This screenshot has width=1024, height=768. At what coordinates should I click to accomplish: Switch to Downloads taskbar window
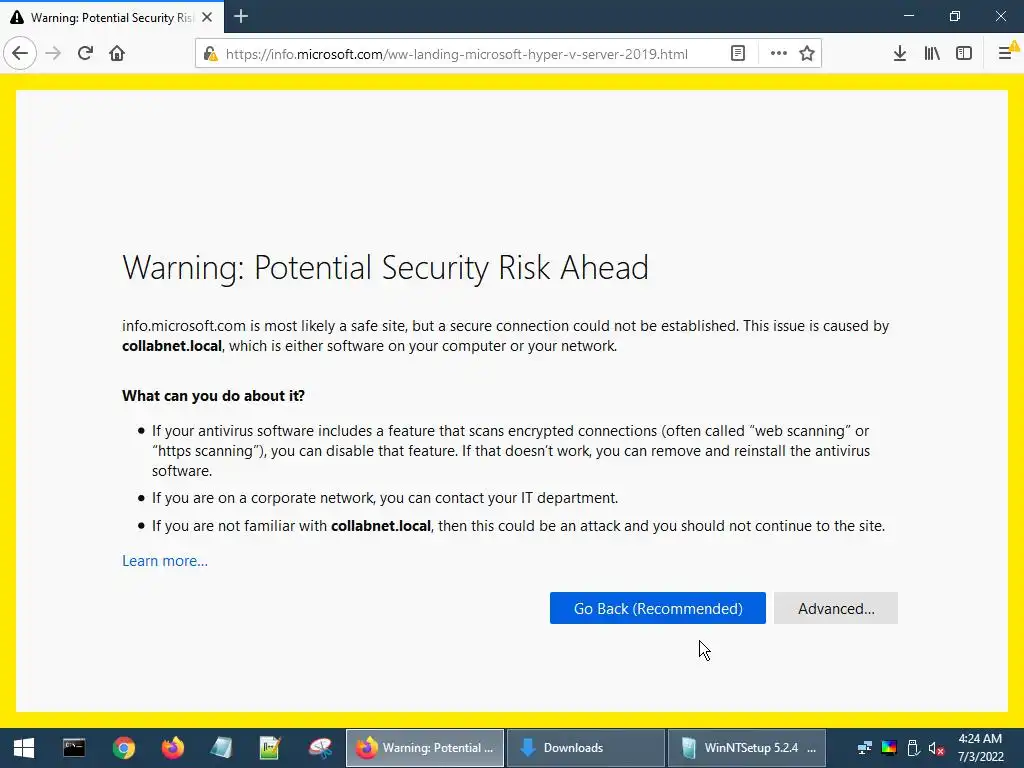click(x=586, y=748)
